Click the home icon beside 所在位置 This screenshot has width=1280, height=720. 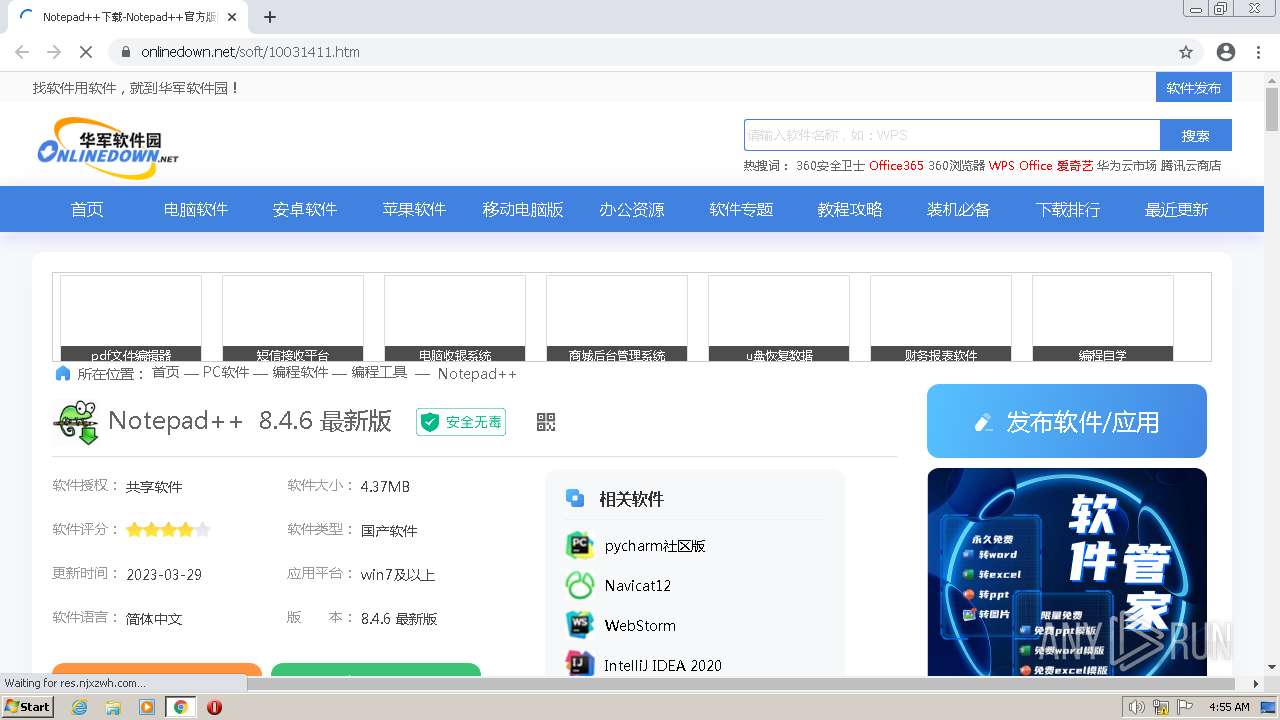click(63, 373)
